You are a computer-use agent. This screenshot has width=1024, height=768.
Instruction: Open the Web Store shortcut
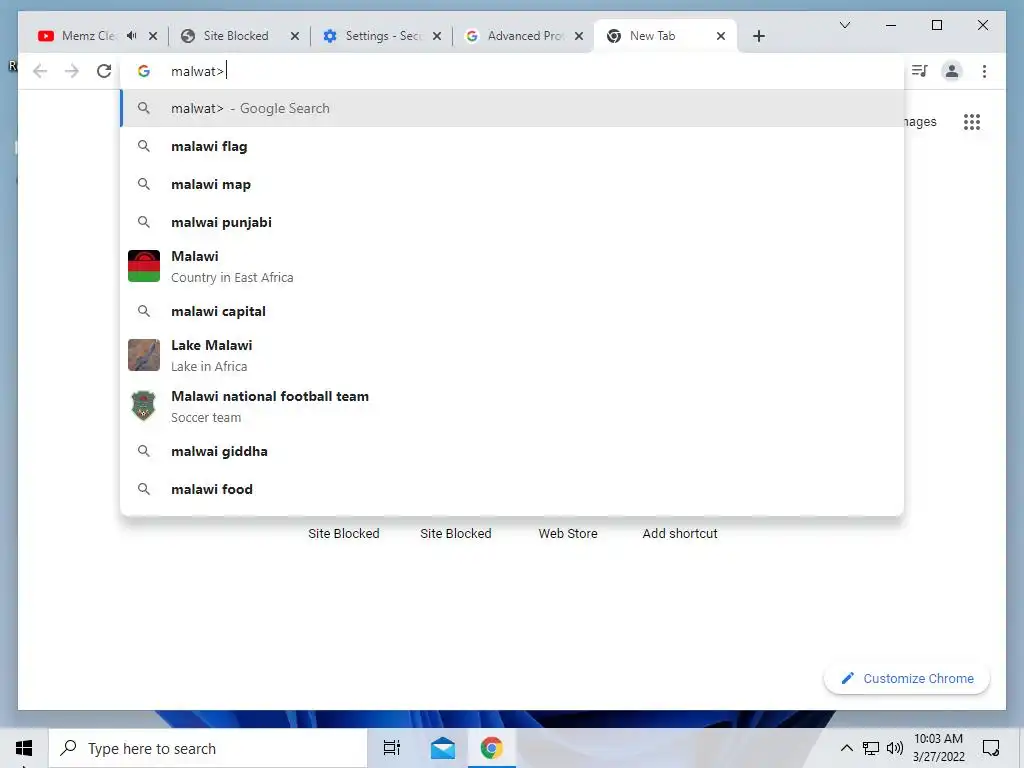pos(568,534)
